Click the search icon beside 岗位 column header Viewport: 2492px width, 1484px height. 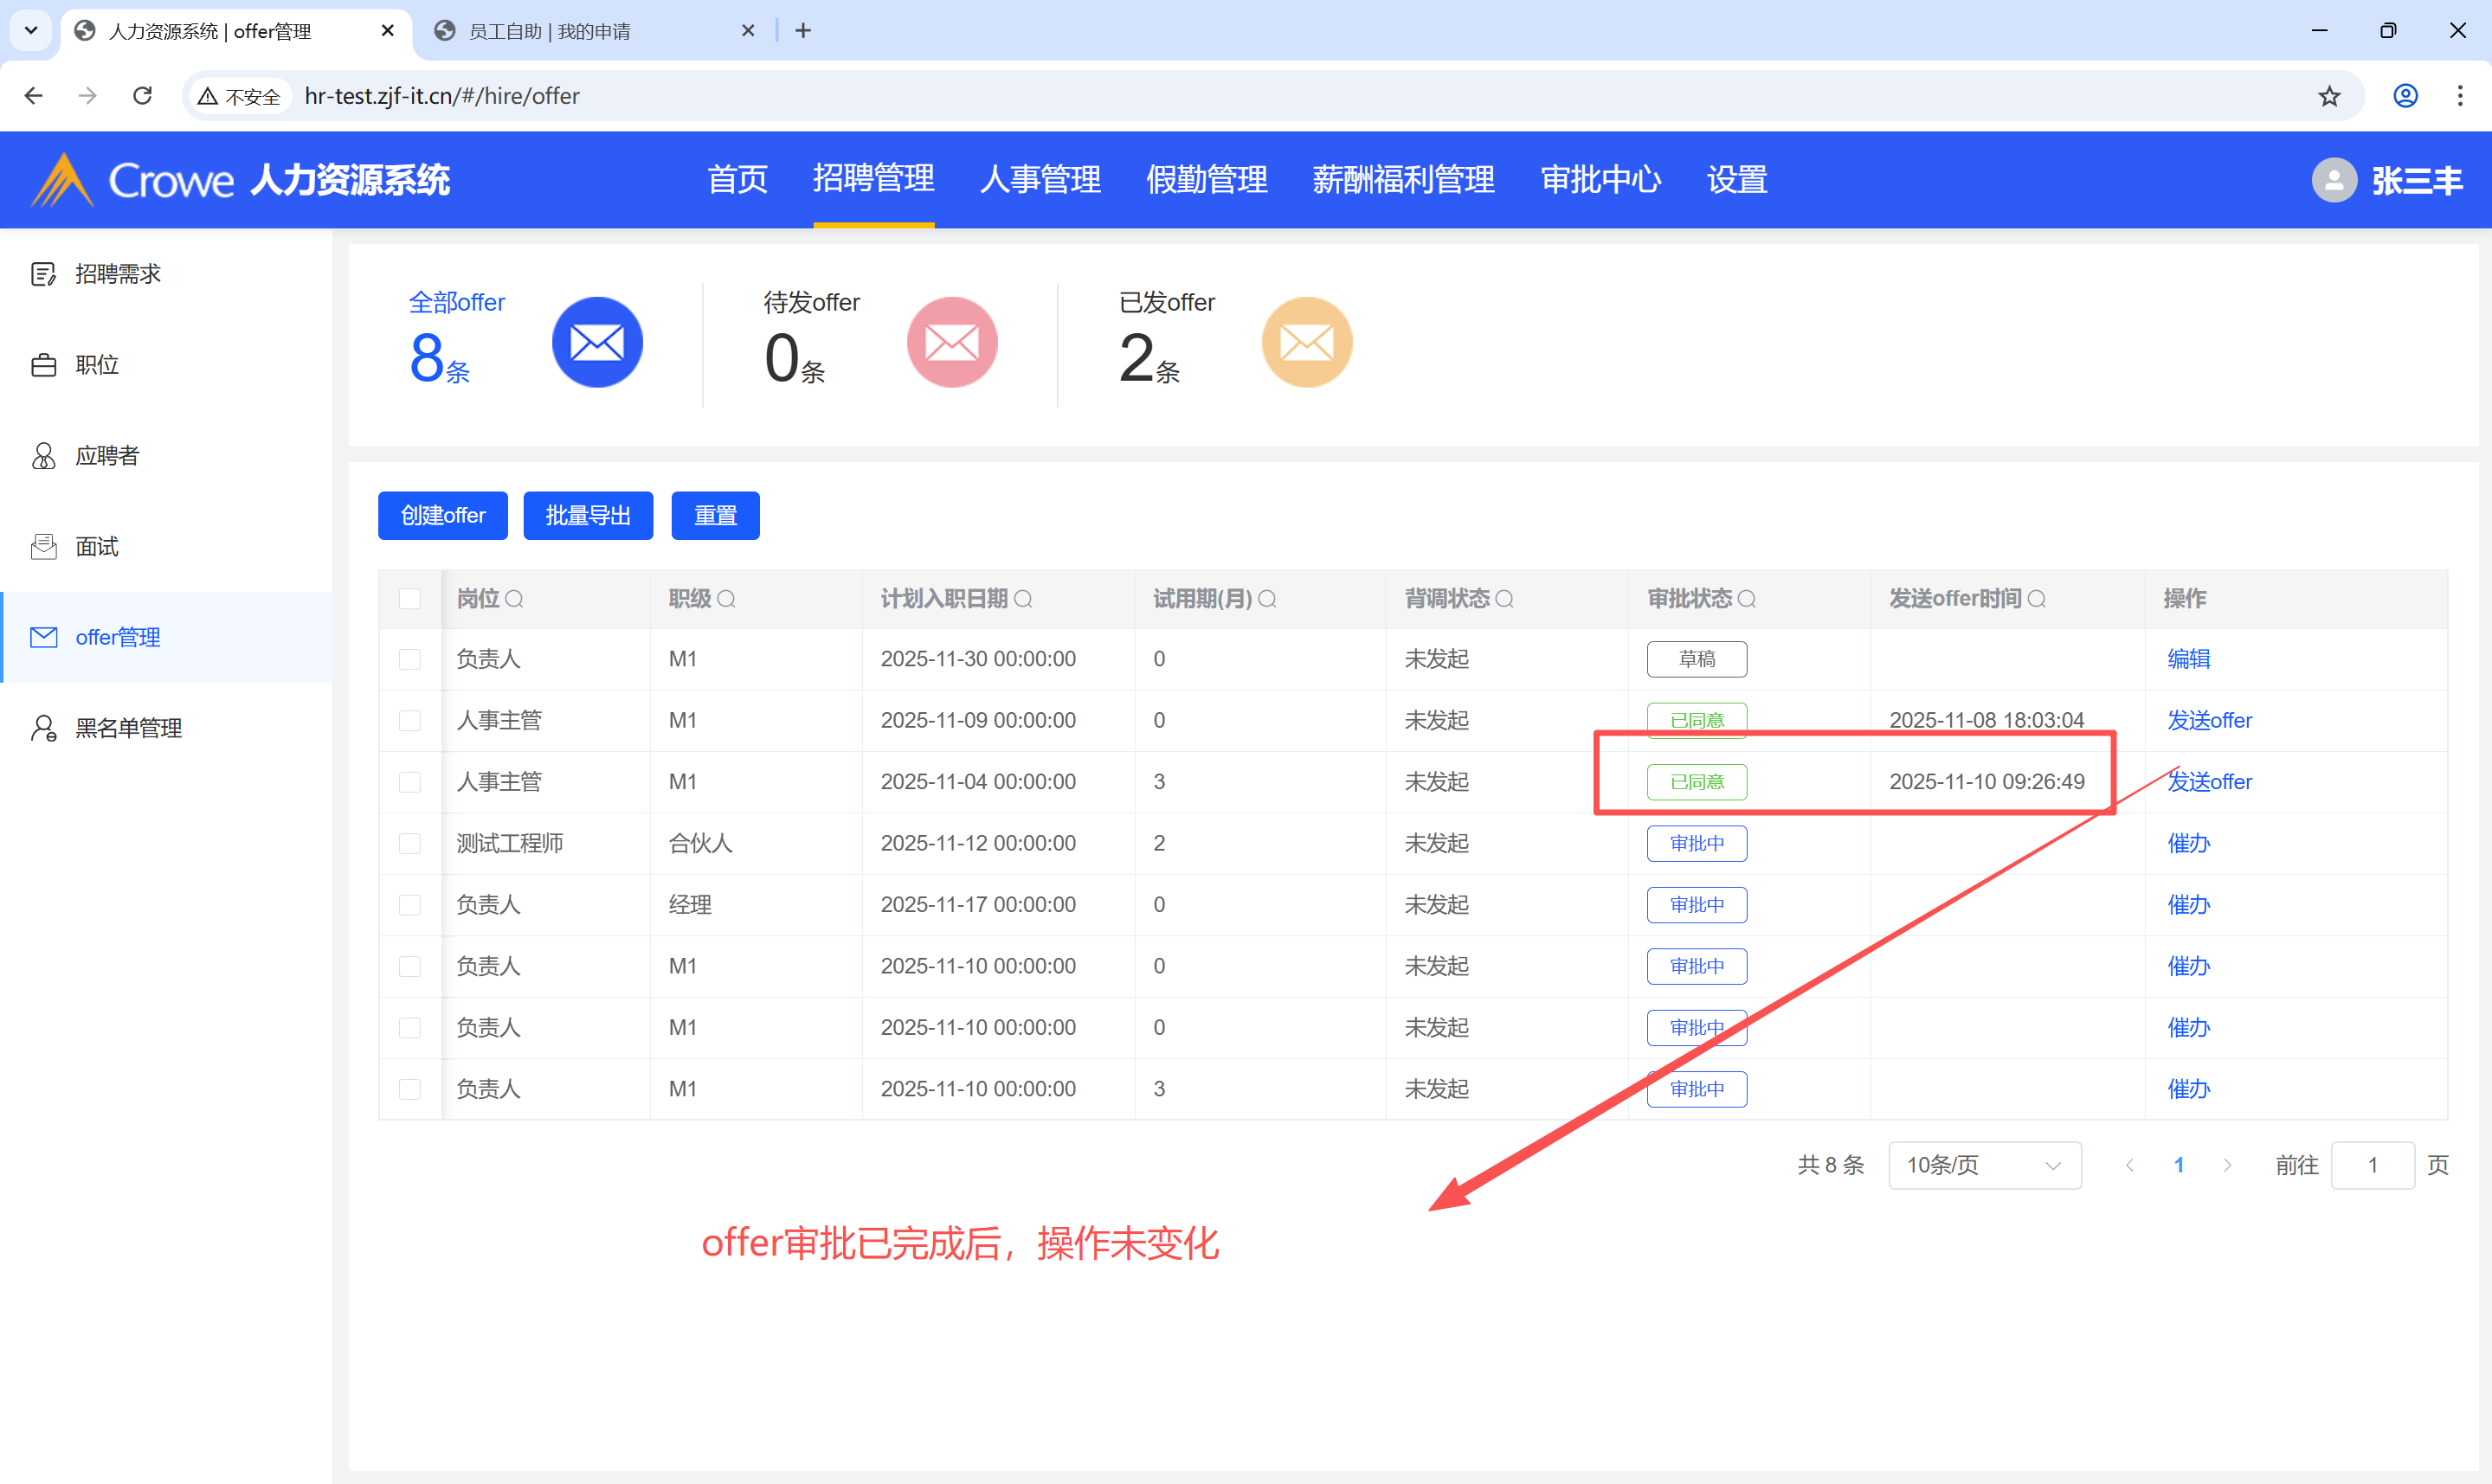click(x=514, y=599)
